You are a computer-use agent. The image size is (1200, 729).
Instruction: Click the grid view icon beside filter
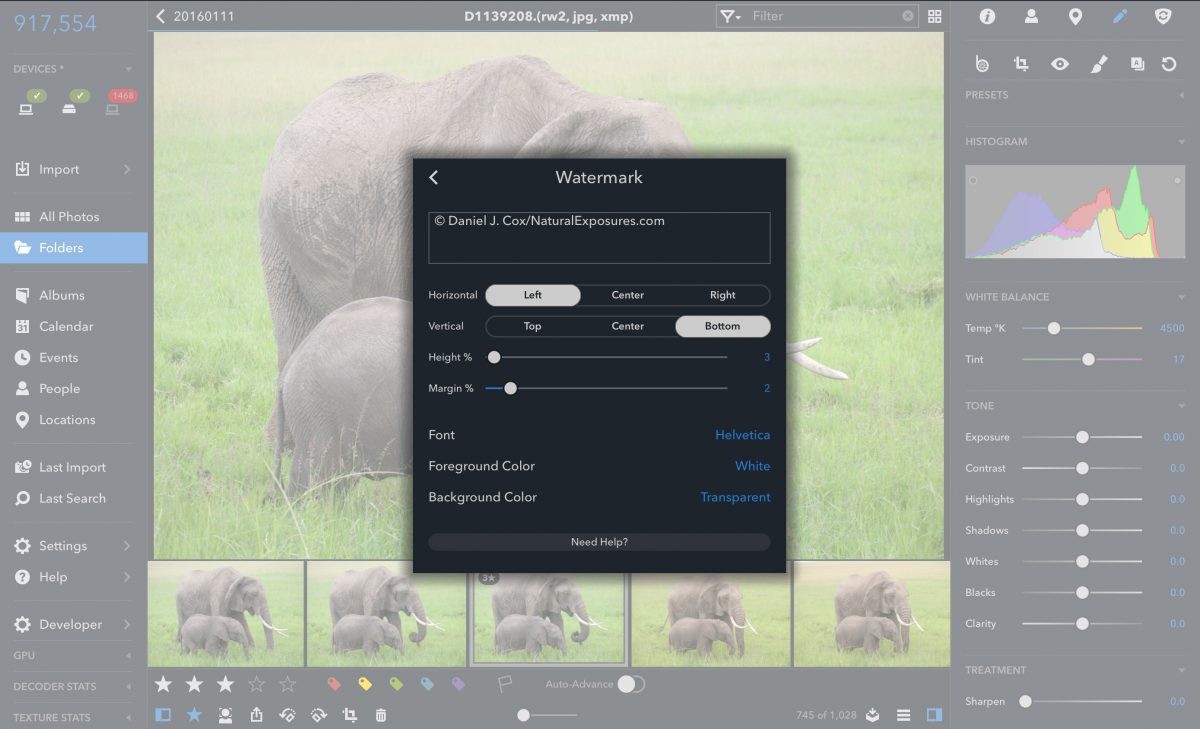point(935,16)
